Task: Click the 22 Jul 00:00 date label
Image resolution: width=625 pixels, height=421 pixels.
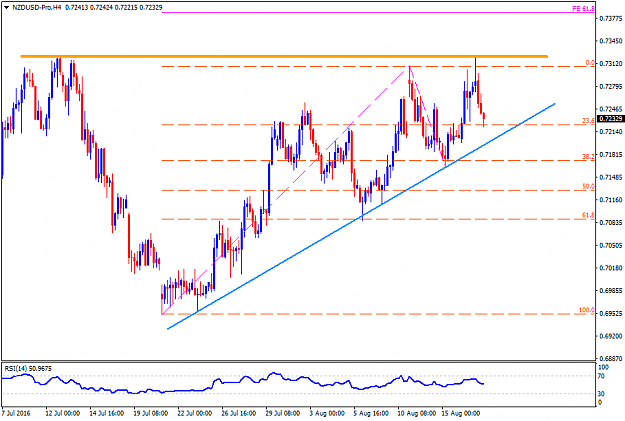Action: click(x=195, y=413)
